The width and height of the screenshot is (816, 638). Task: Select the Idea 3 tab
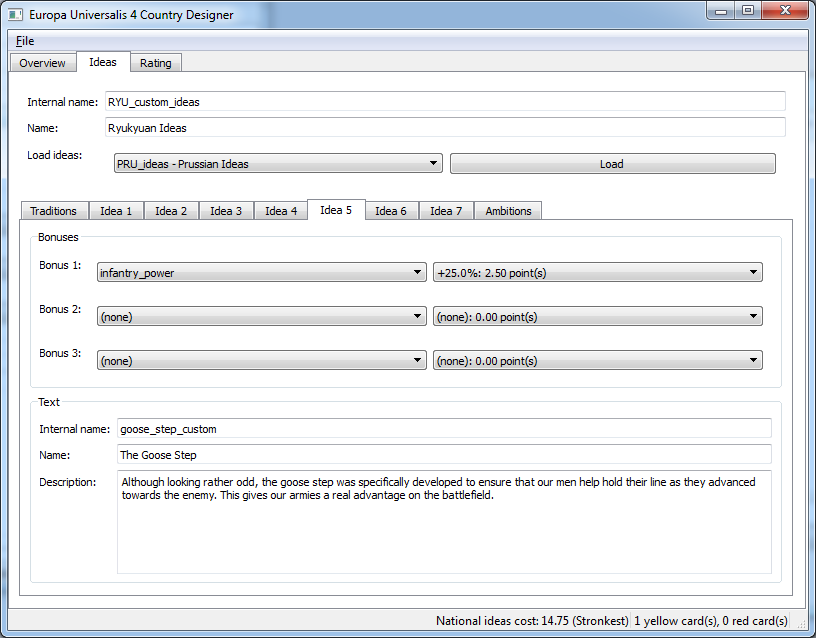[x=226, y=211]
